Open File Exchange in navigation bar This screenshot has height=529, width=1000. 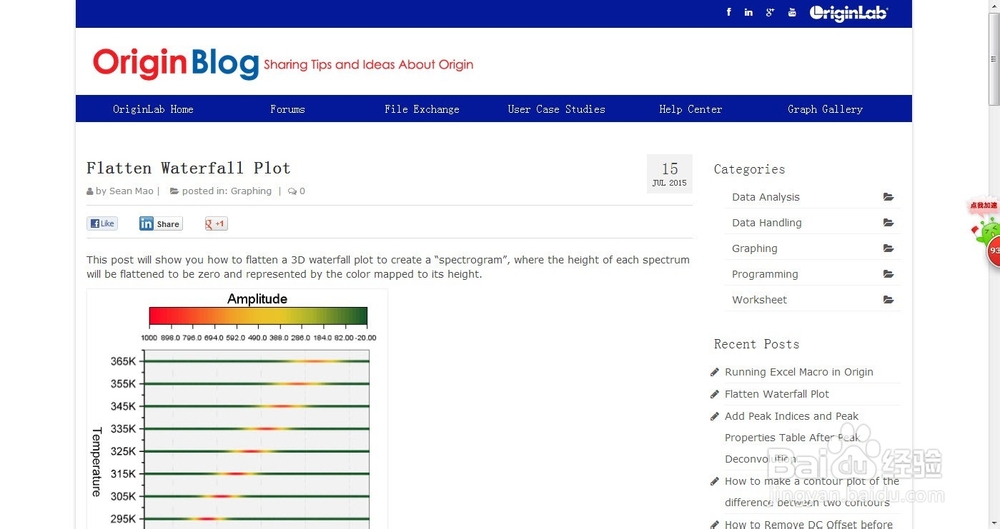[x=422, y=109]
